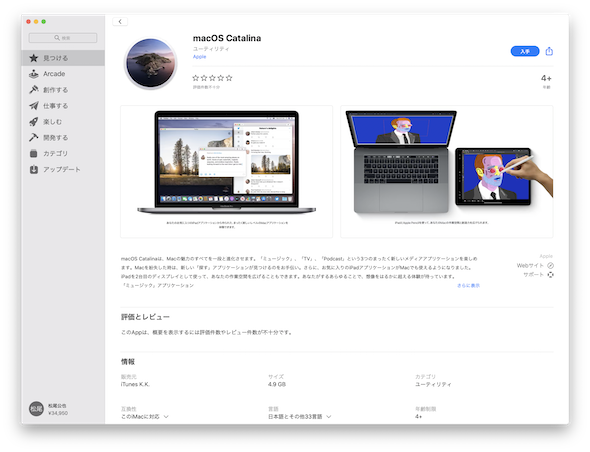The image size is (590, 452).
Task: Click the 4+ age rating at top
Action: [x=546, y=78]
